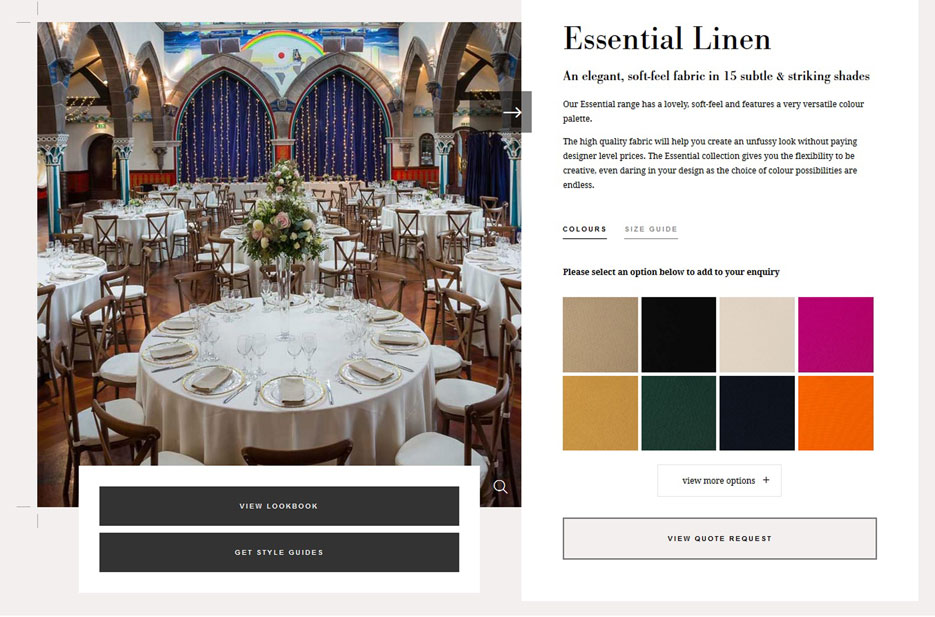Click the Essential Linen heading
The height and width of the screenshot is (617, 935).
[x=667, y=39]
